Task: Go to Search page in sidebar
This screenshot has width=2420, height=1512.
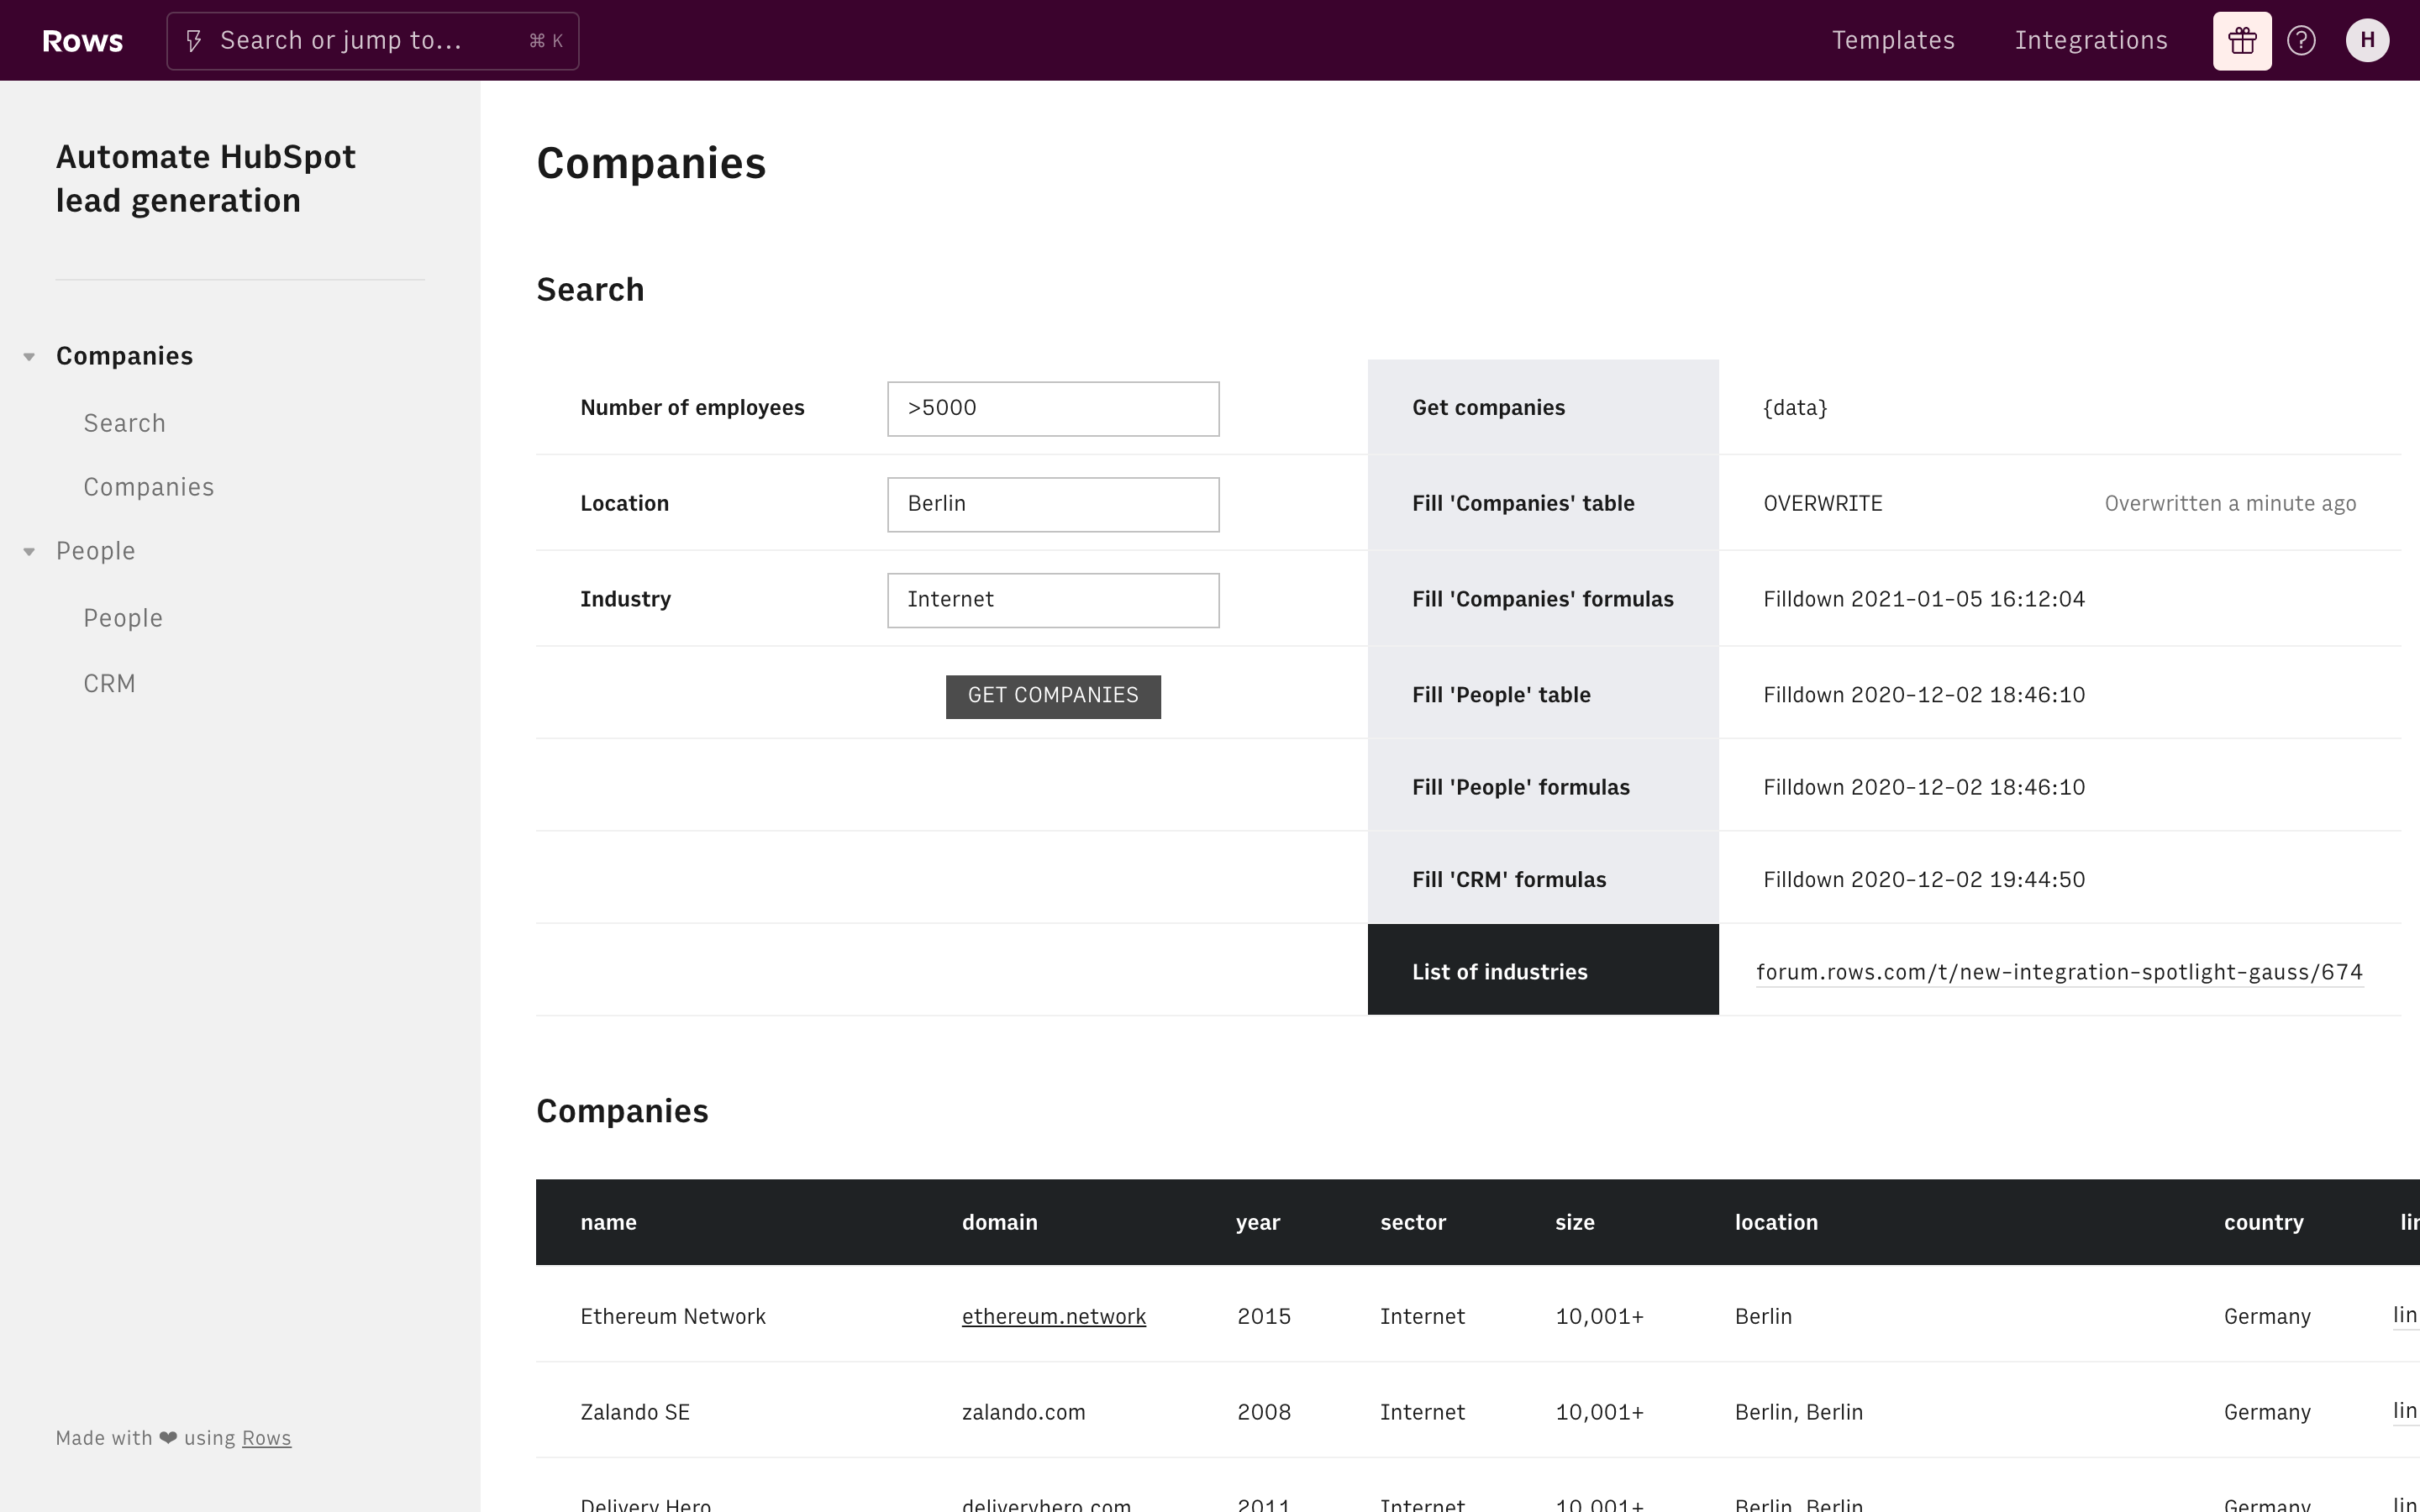Action: click(124, 423)
